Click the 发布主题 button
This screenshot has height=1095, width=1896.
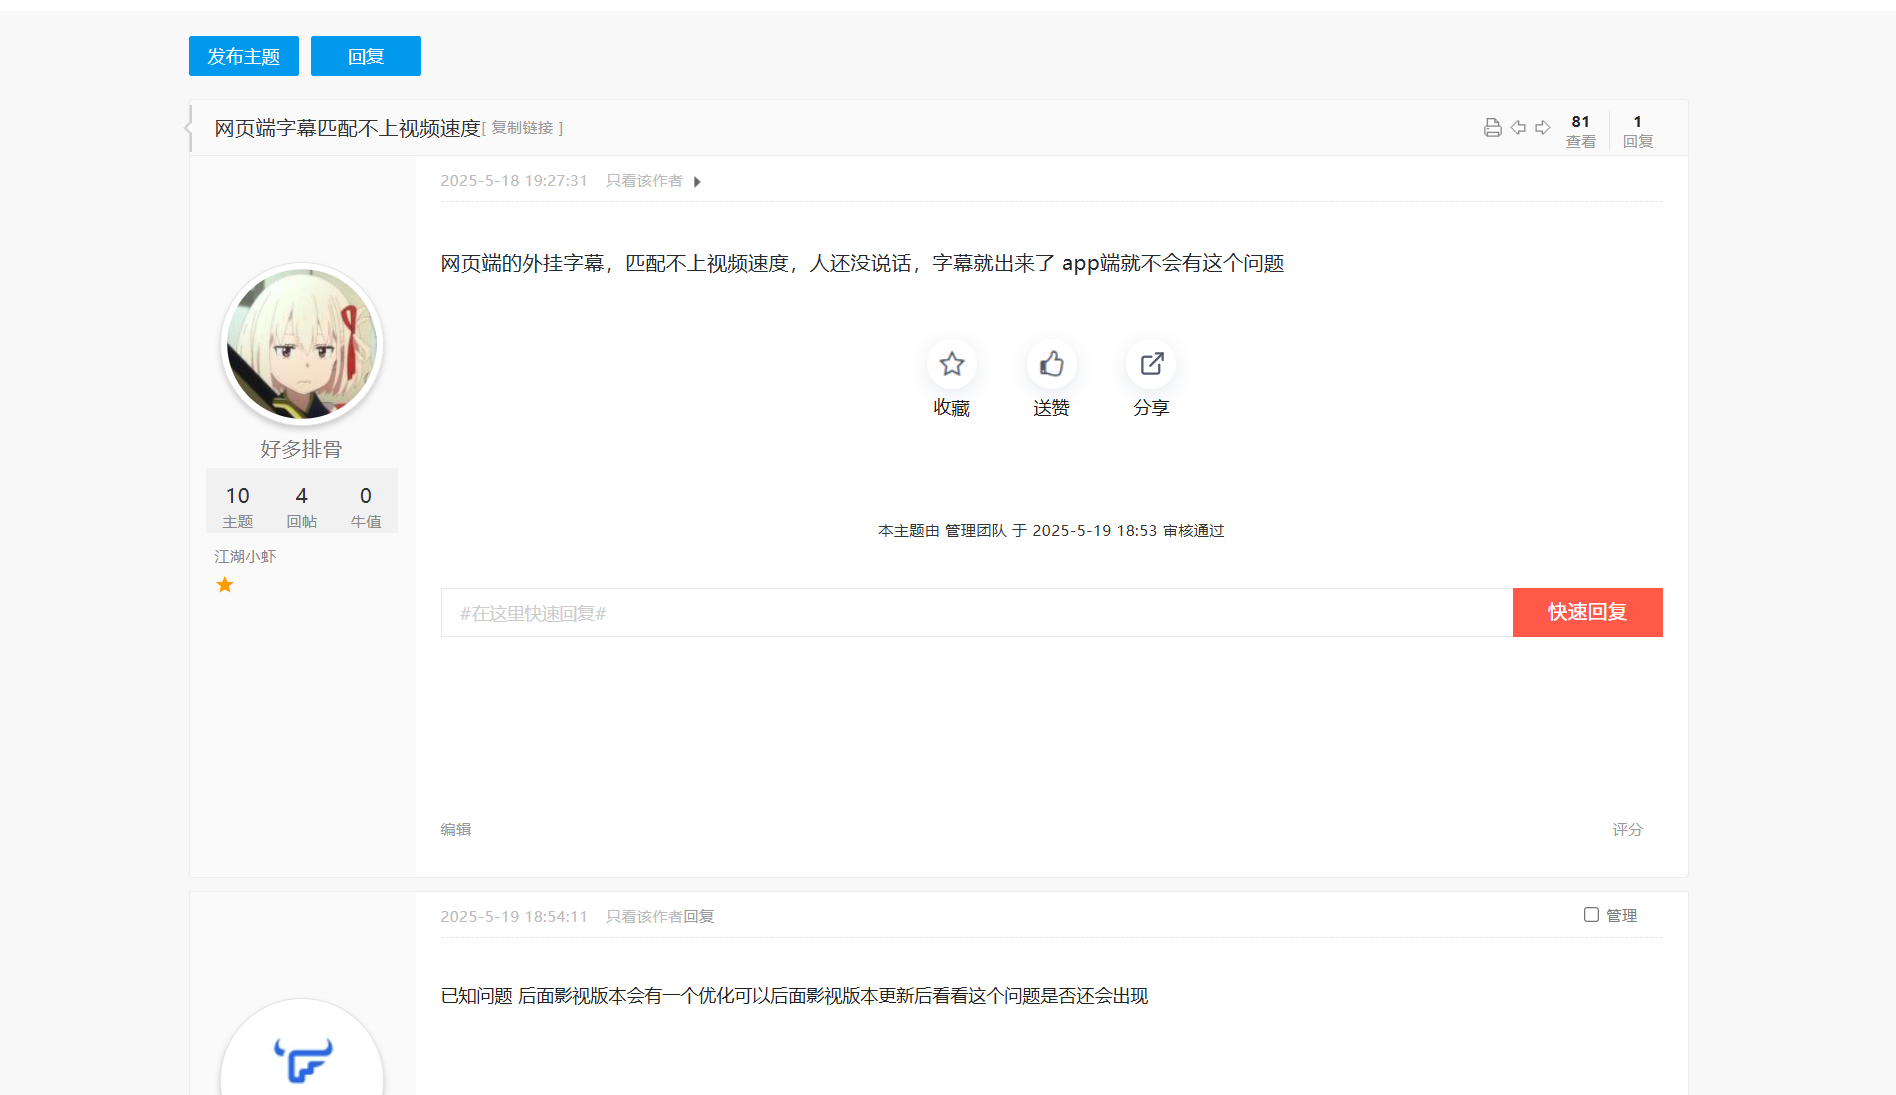click(x=244, y=56)
